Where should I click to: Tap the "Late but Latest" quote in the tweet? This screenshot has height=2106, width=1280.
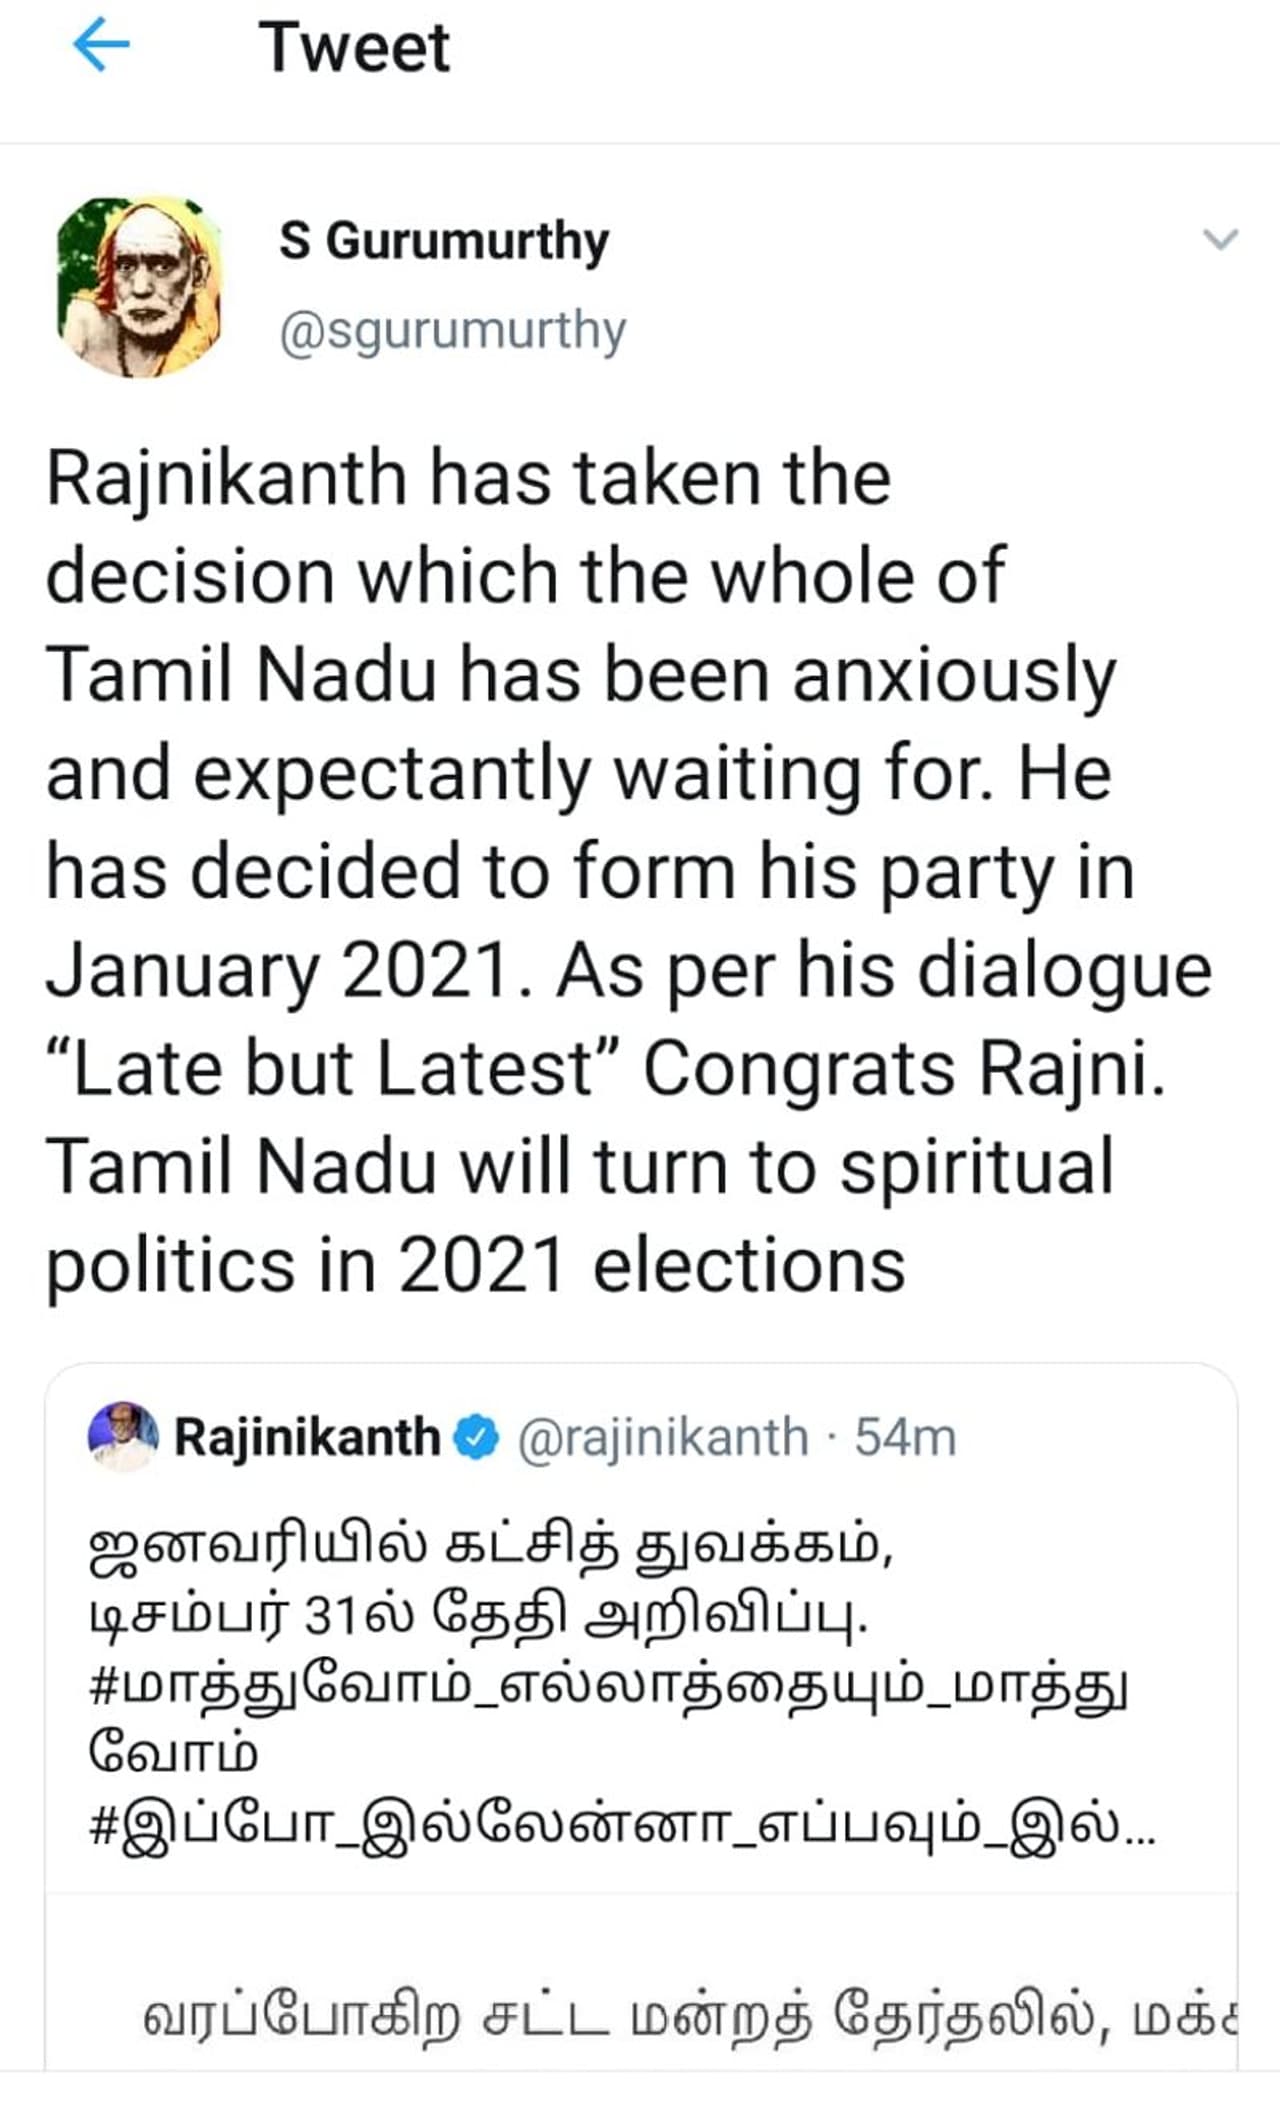(x=335, y=1069)
